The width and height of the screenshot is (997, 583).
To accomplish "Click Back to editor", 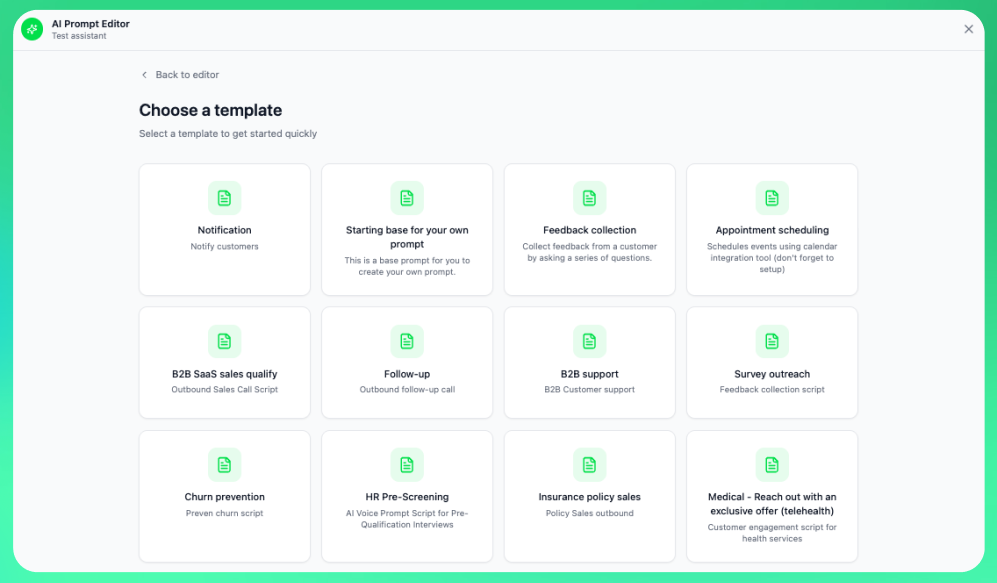I will 181,74.
